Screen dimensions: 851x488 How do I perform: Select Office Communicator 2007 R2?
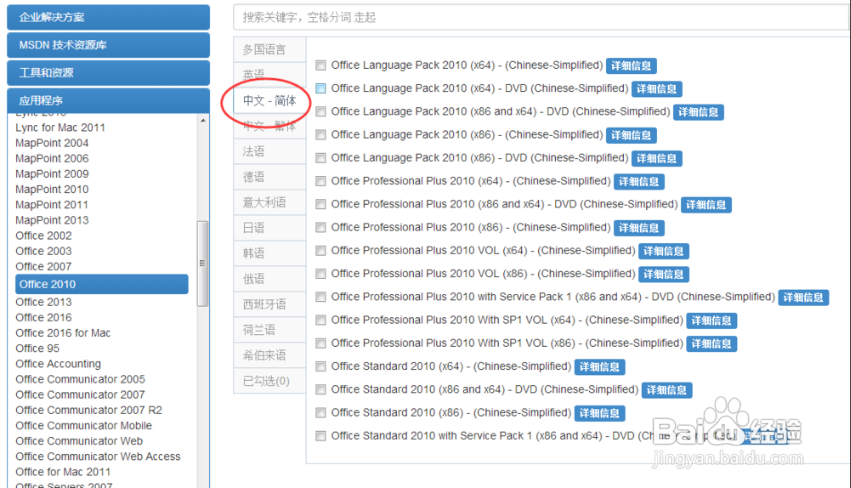coord(89,410)
